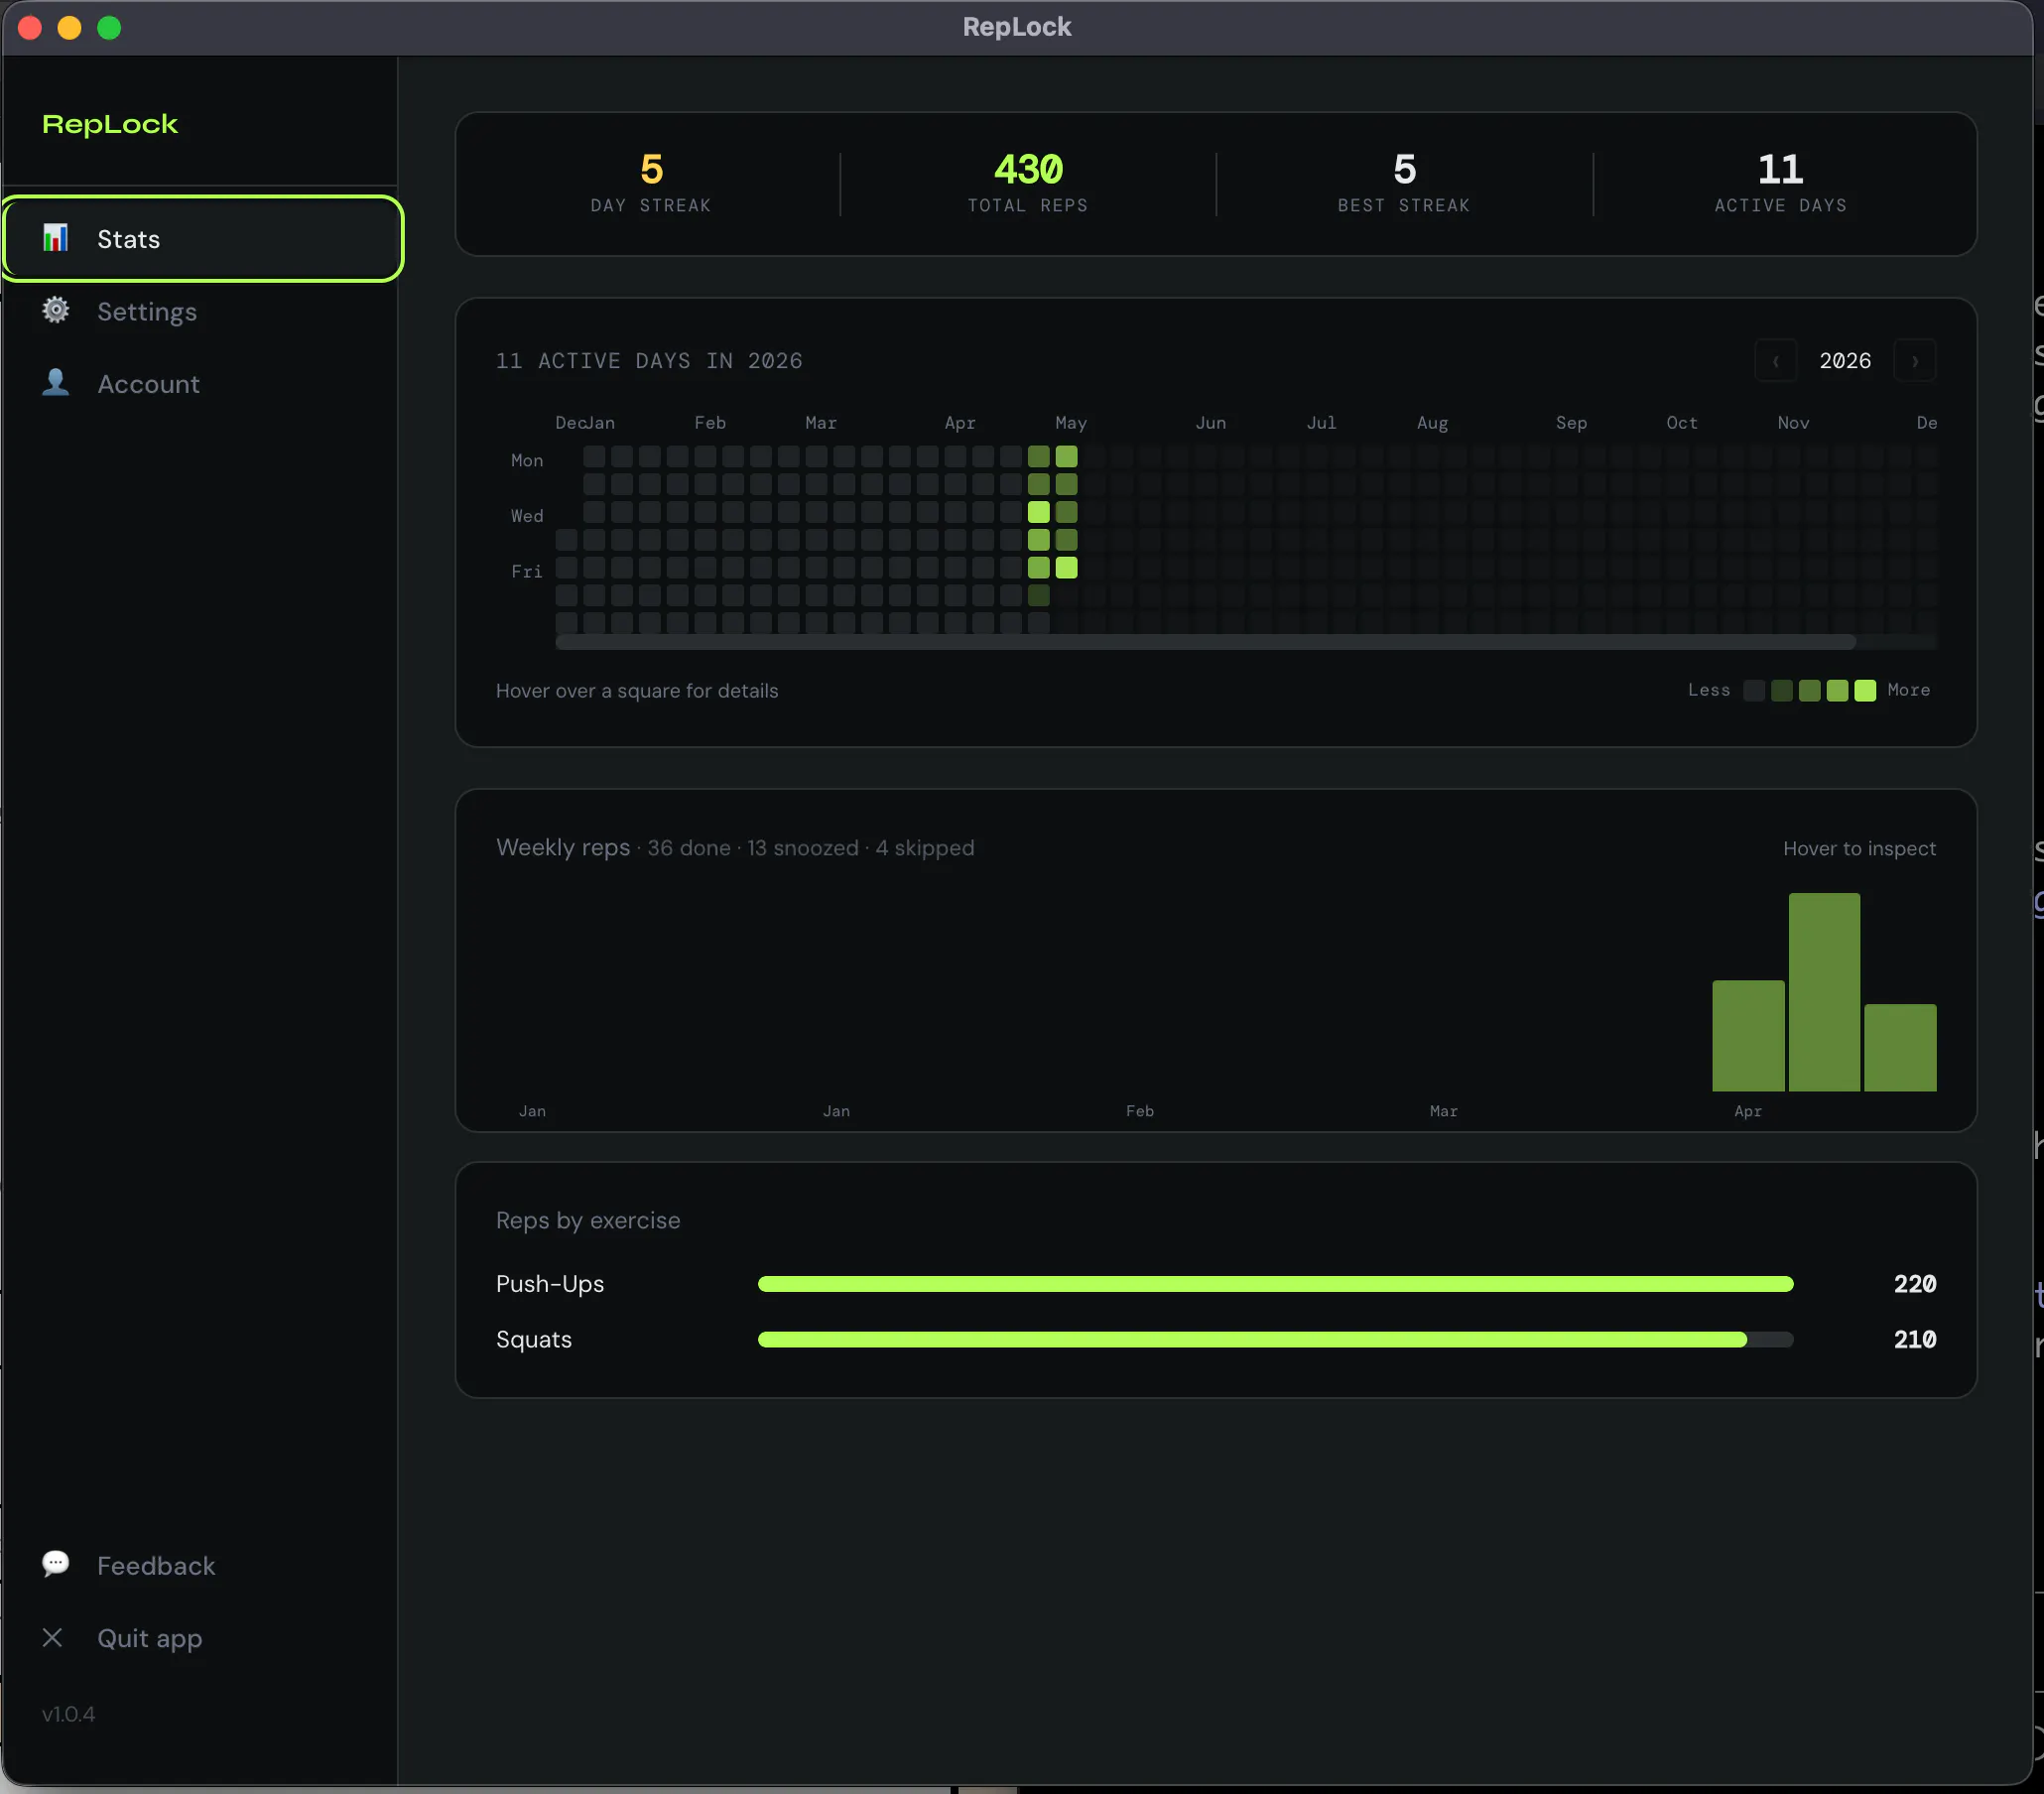
Task: Click the first April weekly reps bar
Action: pos(1748,1035)
